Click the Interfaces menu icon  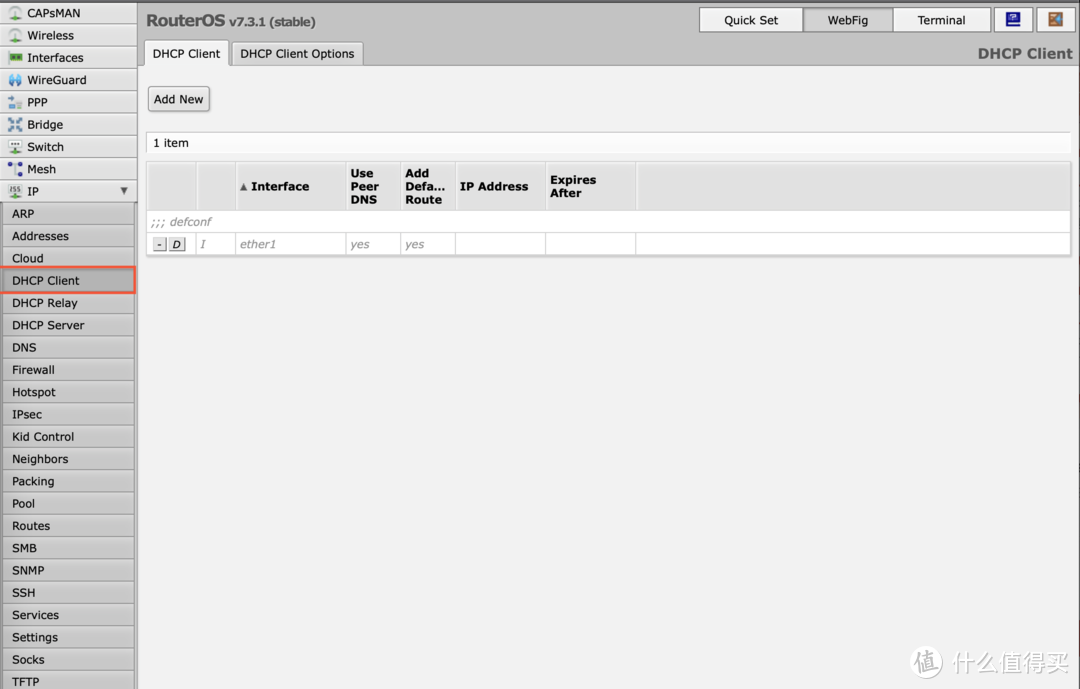coord(14,58)
